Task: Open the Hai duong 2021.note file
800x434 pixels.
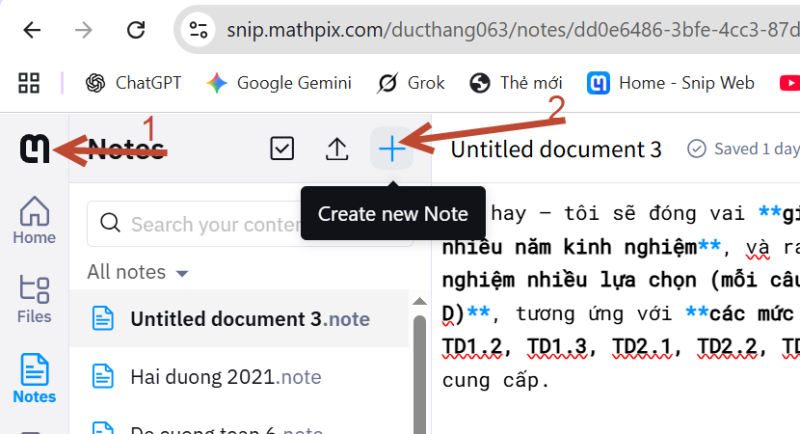Action: click(x=225, y=377)
